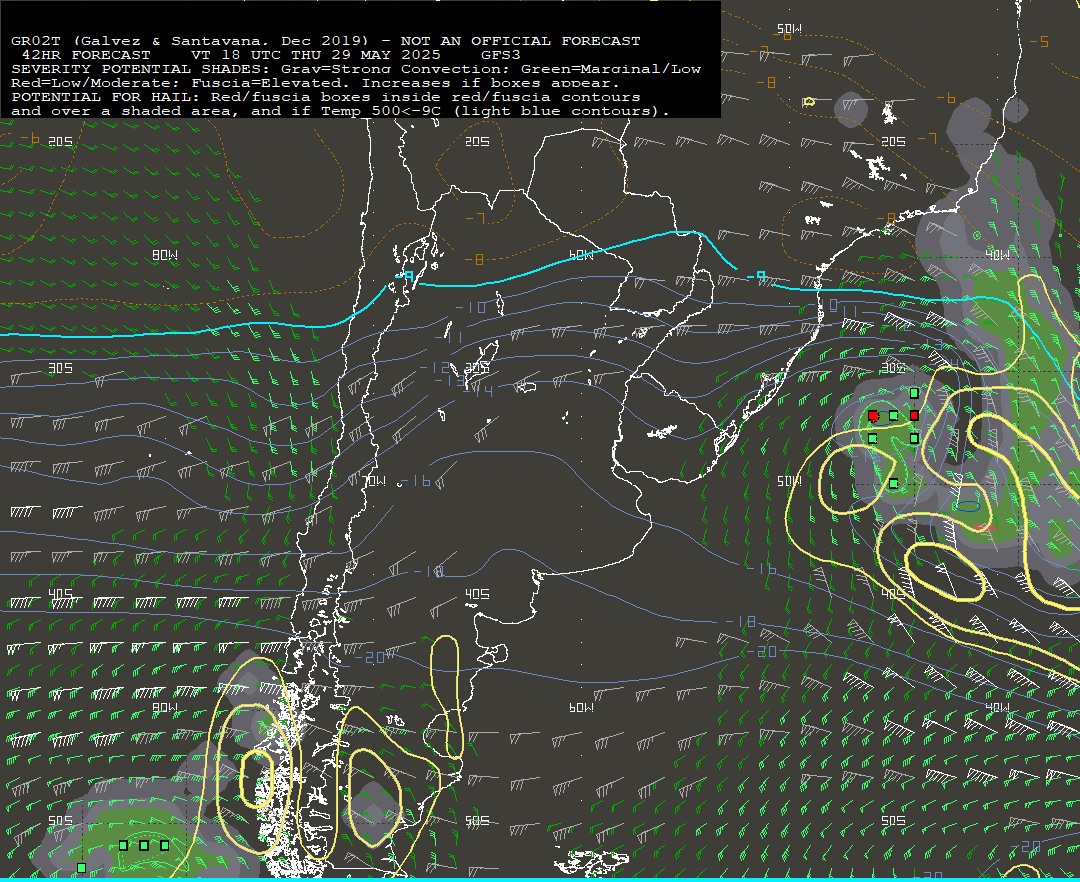Click the rightmost red hail box
The image size is (1080, 882).
click(x=915, y=415)
